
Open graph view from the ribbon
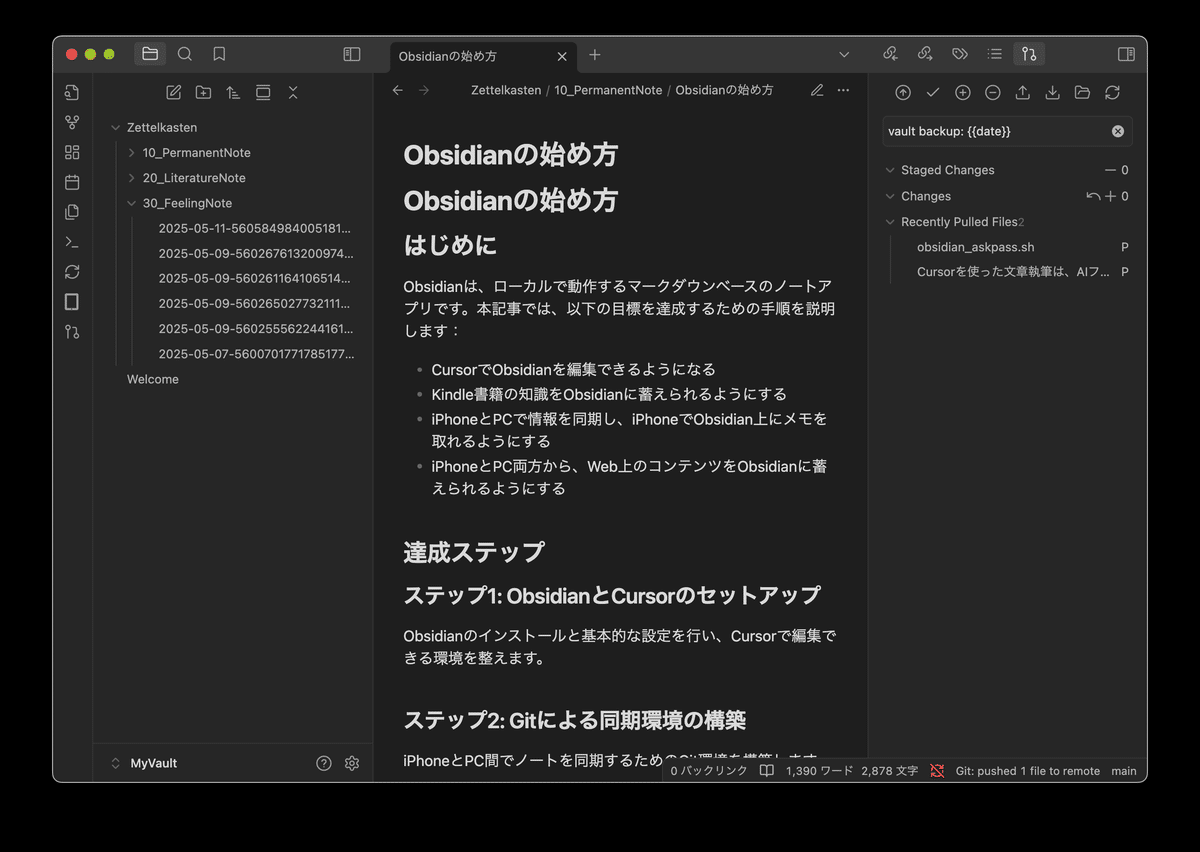point(72,123)
